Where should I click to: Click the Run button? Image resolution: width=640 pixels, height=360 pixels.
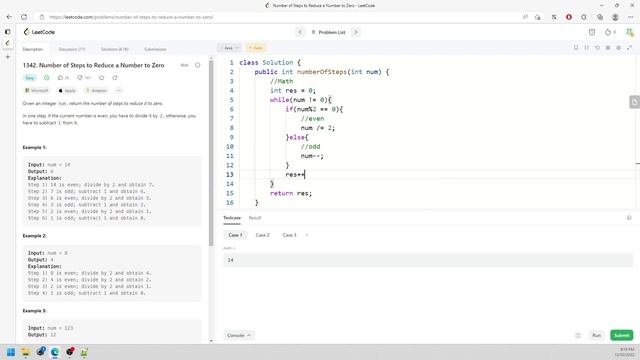pyautogui.click(x=596, y=335)
